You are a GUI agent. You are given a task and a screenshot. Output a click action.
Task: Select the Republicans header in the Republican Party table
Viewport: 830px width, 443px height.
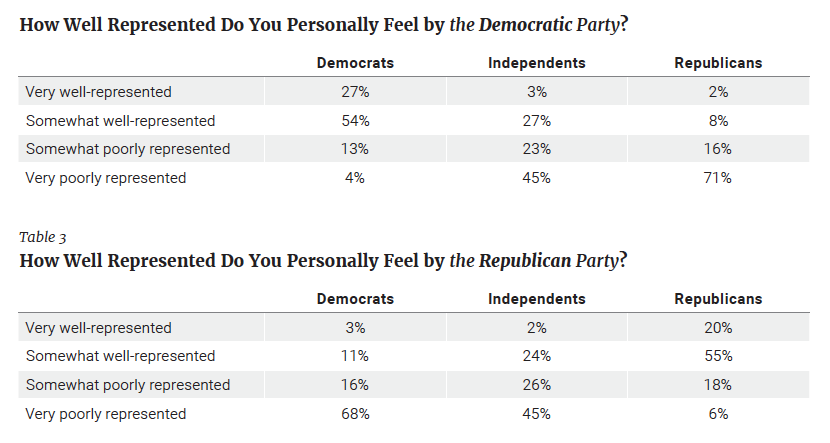pos(718,299)
